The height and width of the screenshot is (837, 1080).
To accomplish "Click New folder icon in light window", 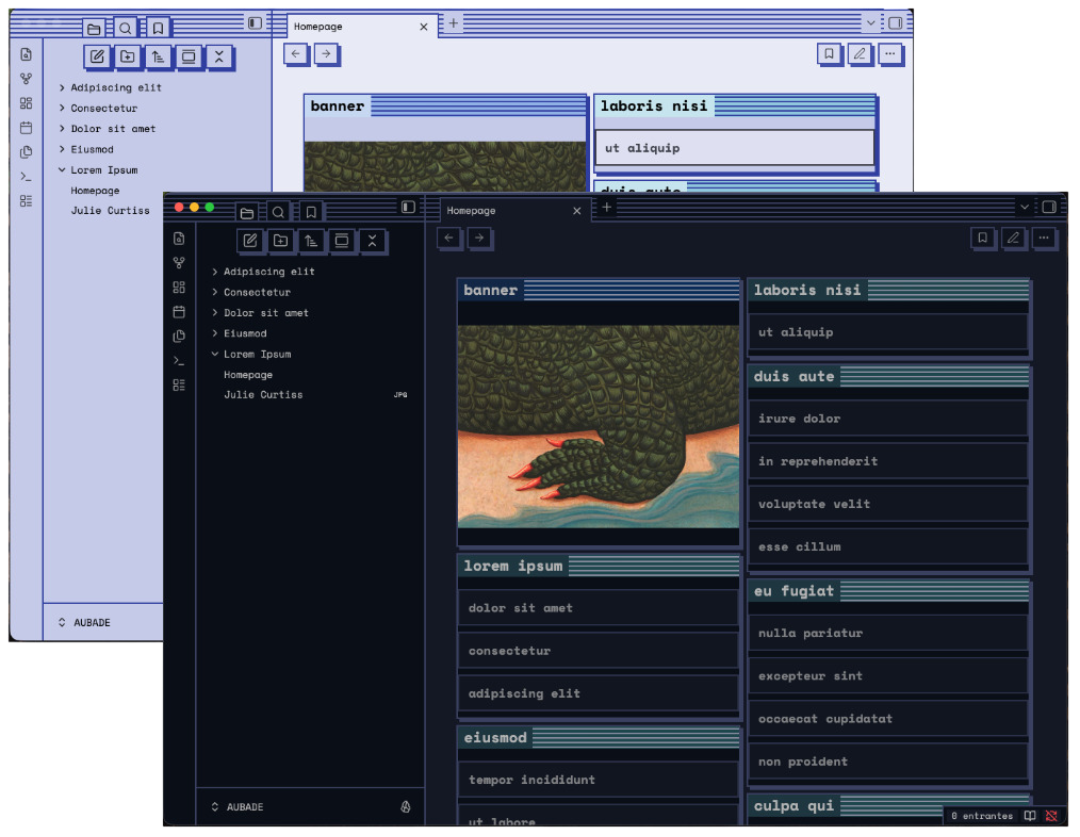I will pos(127,56).
